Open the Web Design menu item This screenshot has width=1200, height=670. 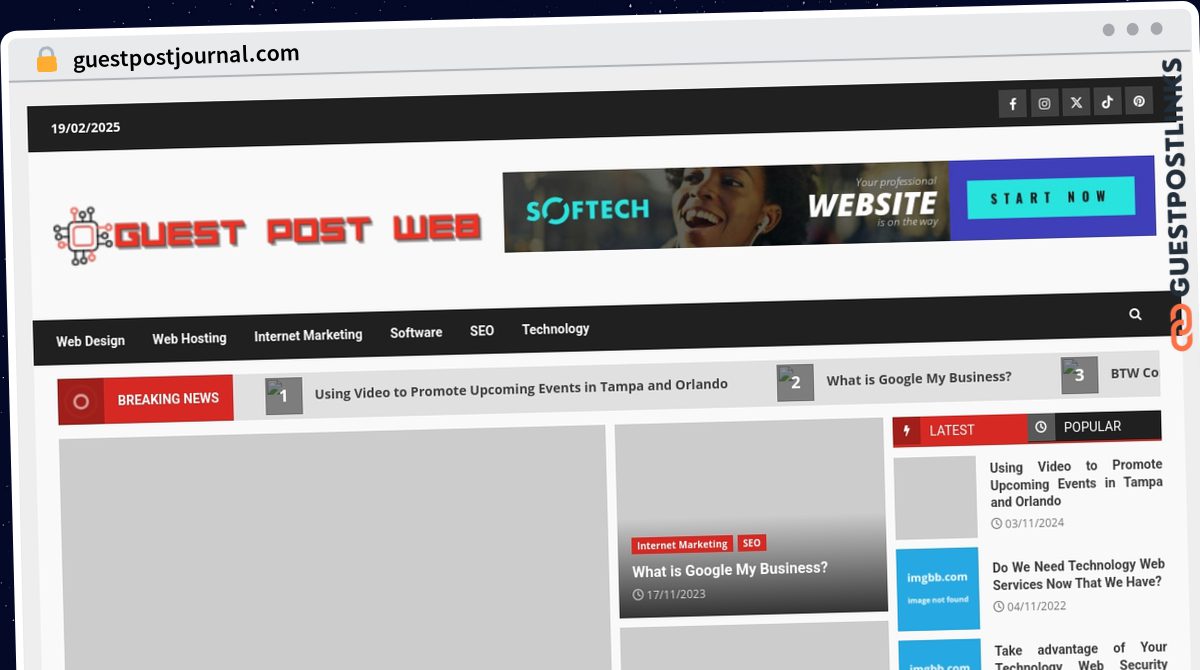[x=90, y=341]
